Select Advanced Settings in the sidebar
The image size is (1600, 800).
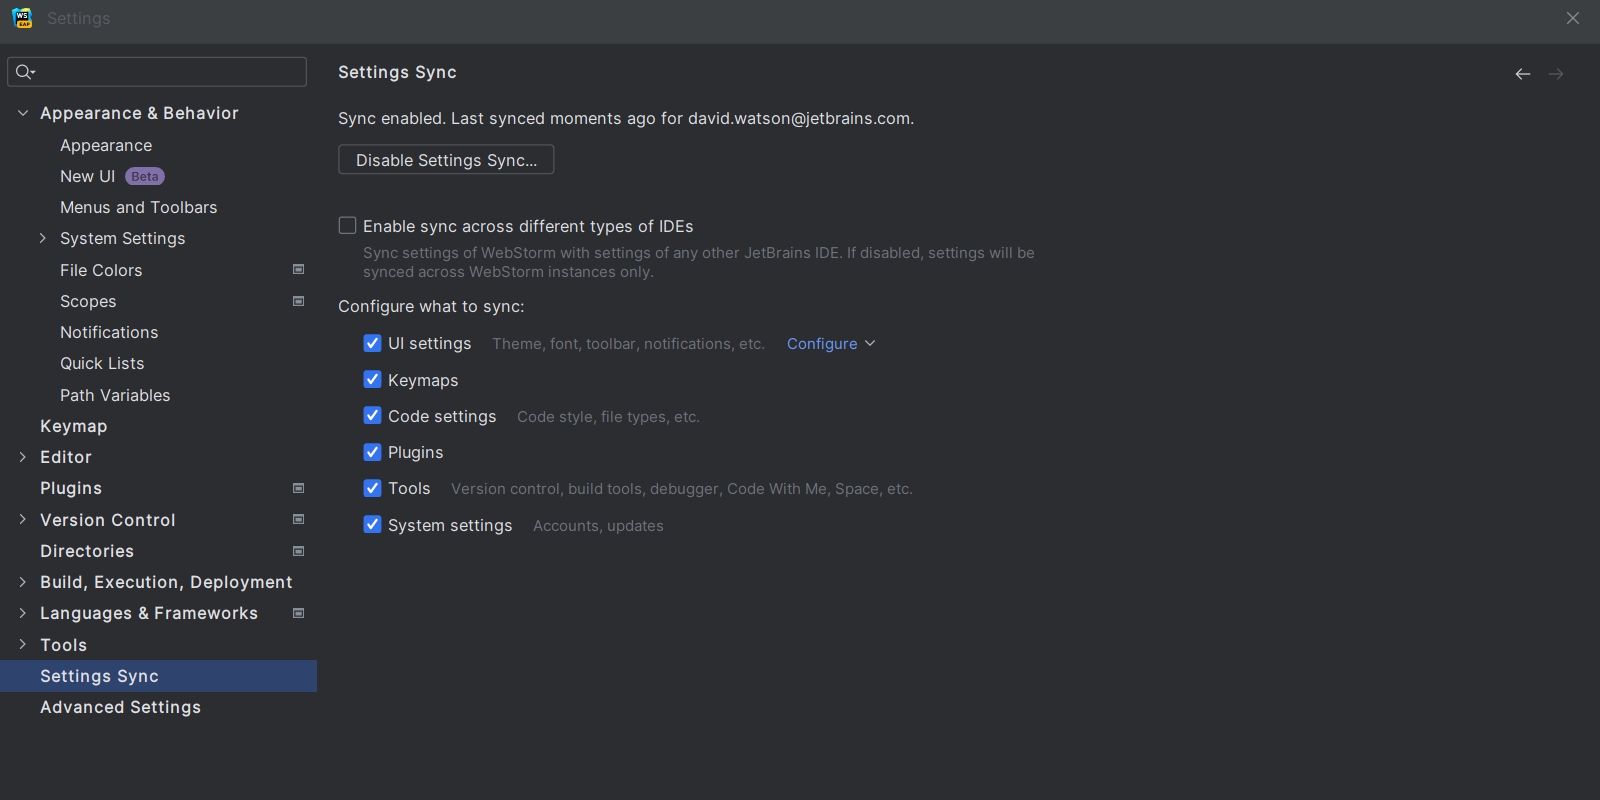(x=120, y=707)
